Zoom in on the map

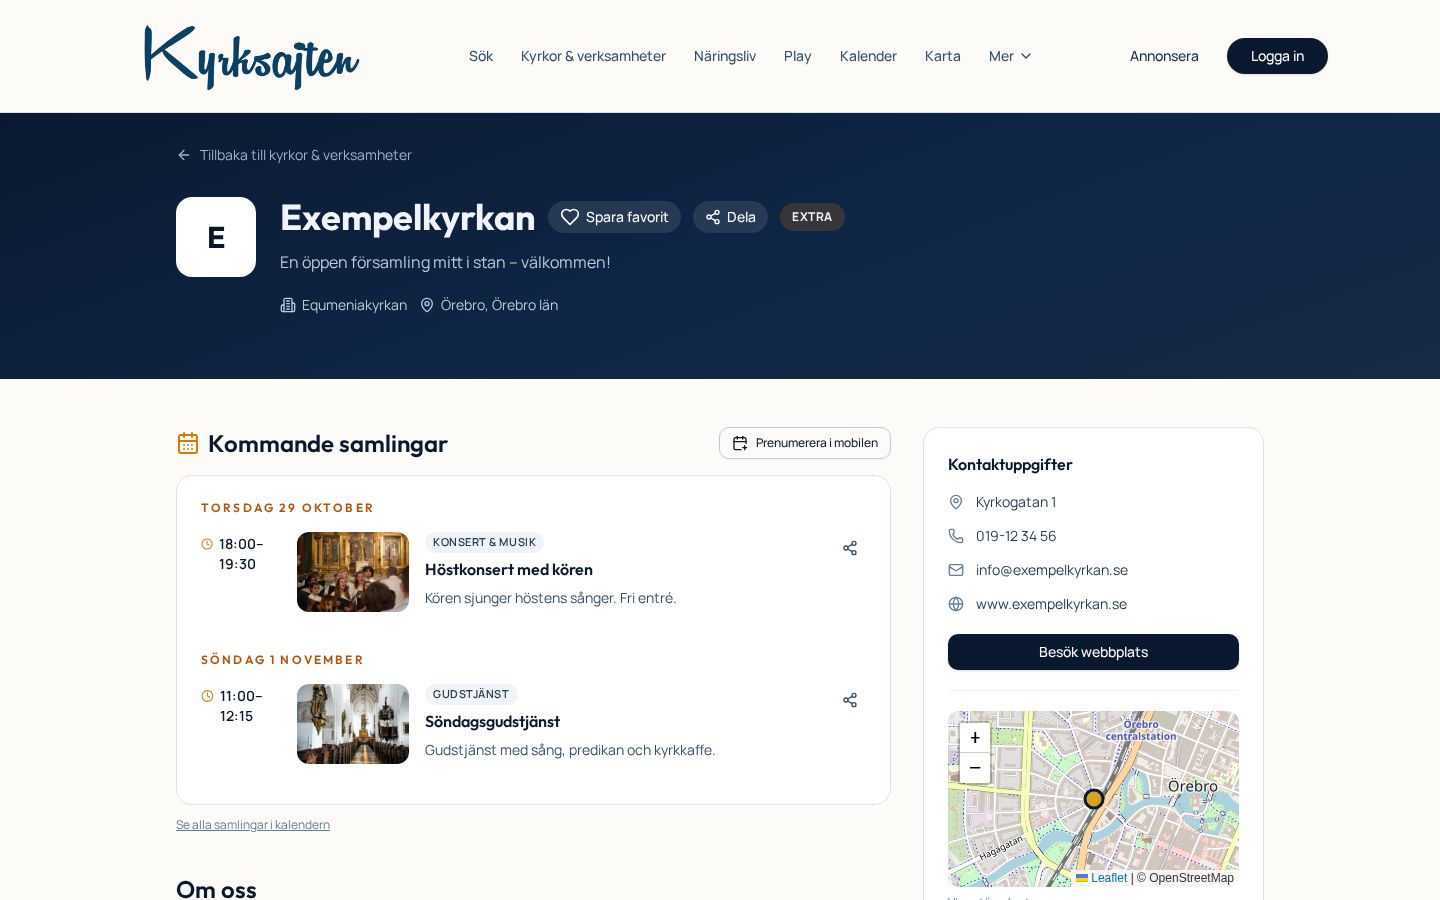[x=975, y=738]
